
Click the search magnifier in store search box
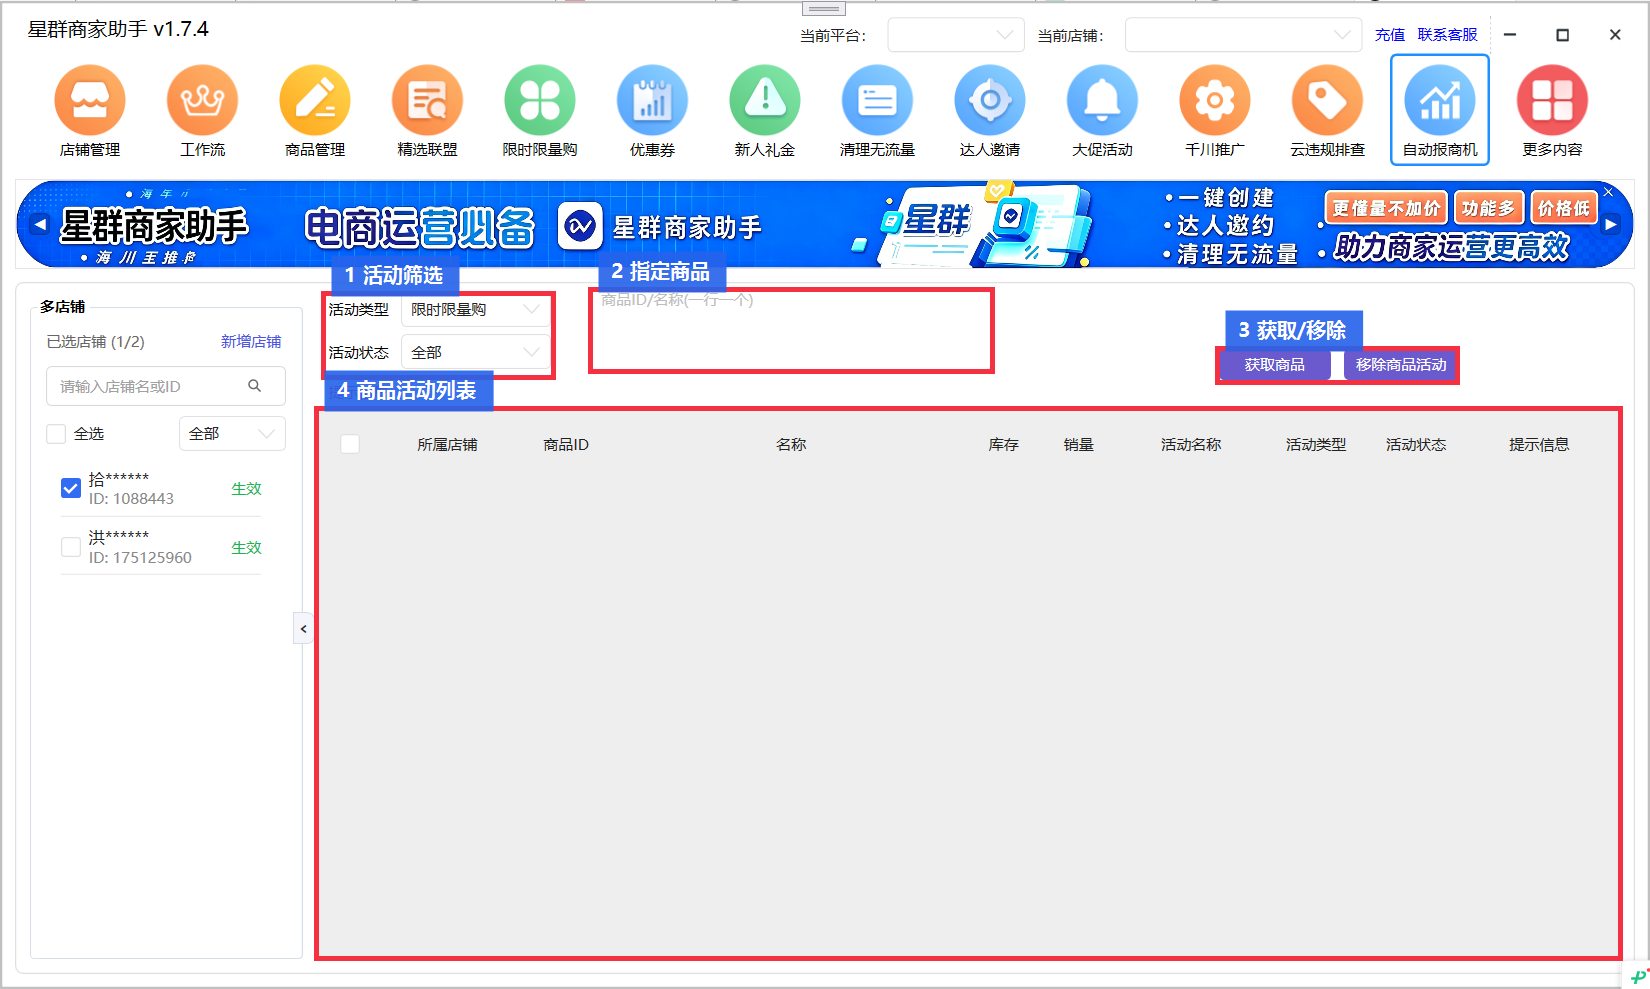point(255,386)
